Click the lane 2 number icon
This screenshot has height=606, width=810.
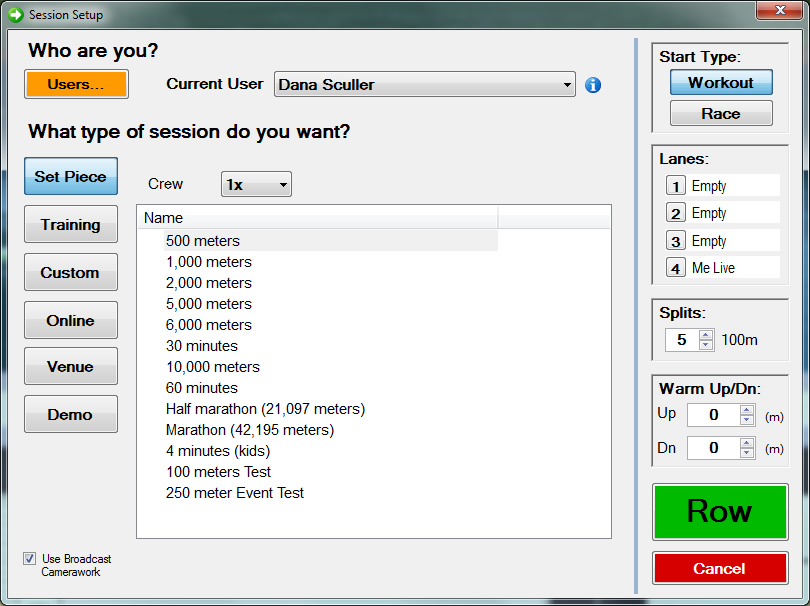[676, 213]
